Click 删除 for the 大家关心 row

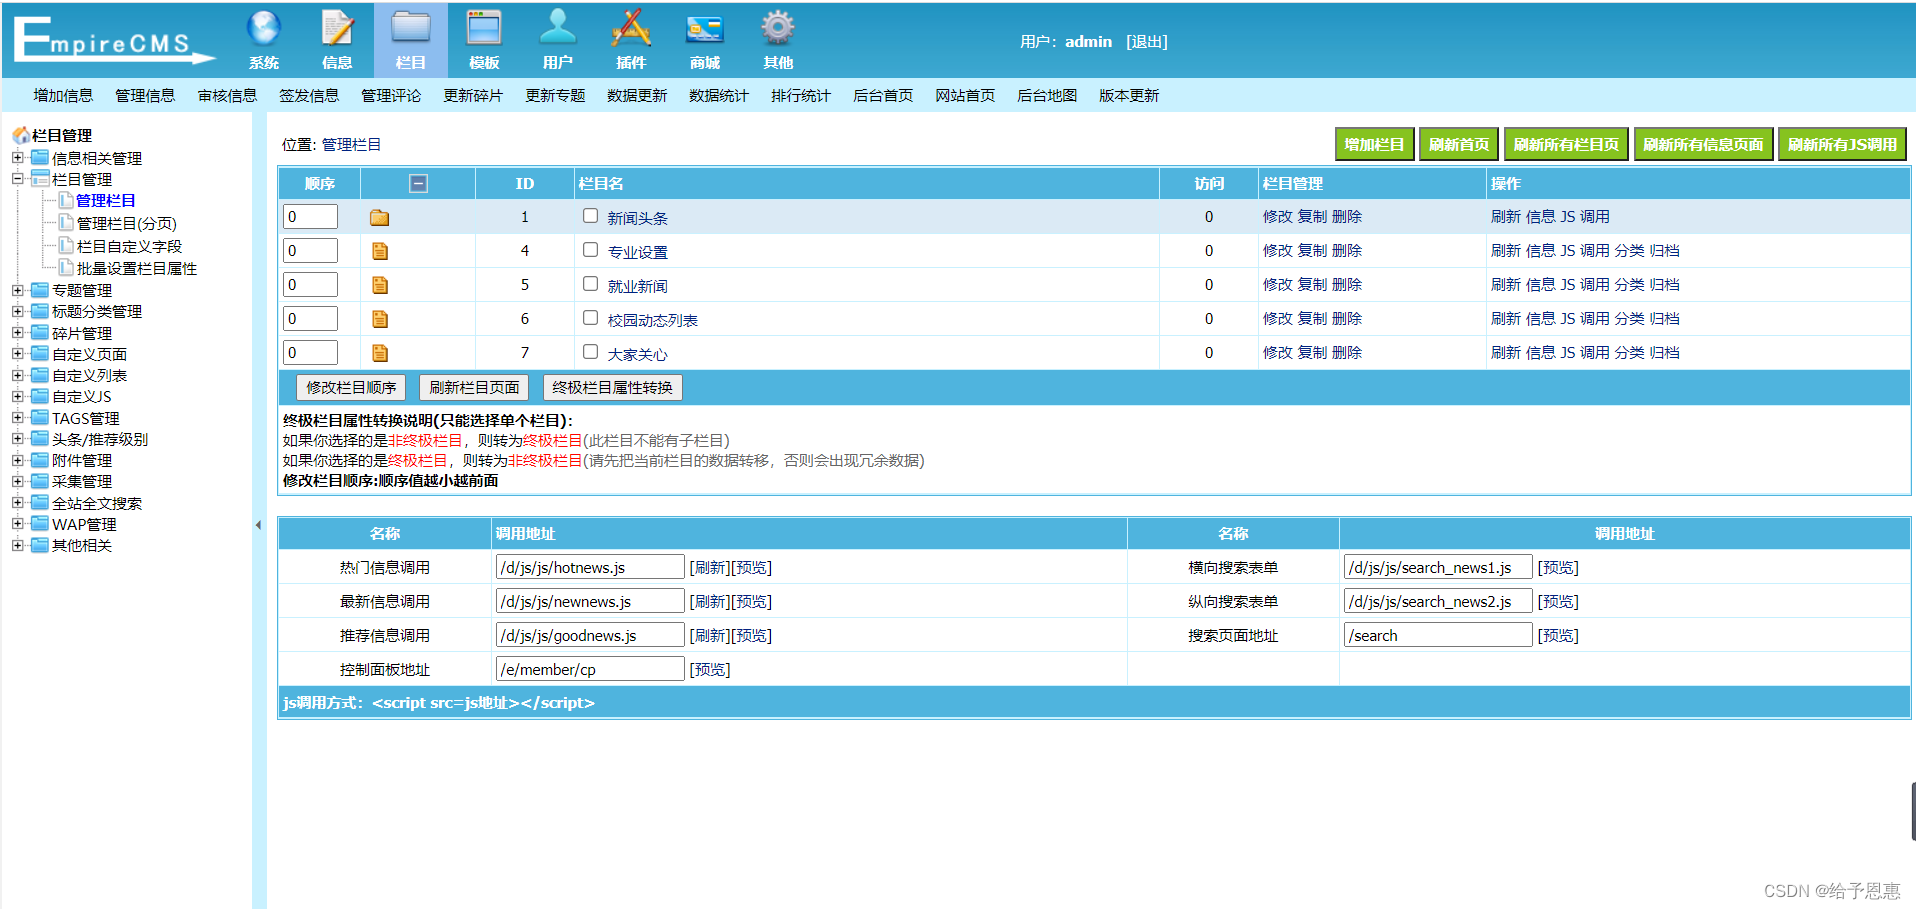pos(1347,352)
